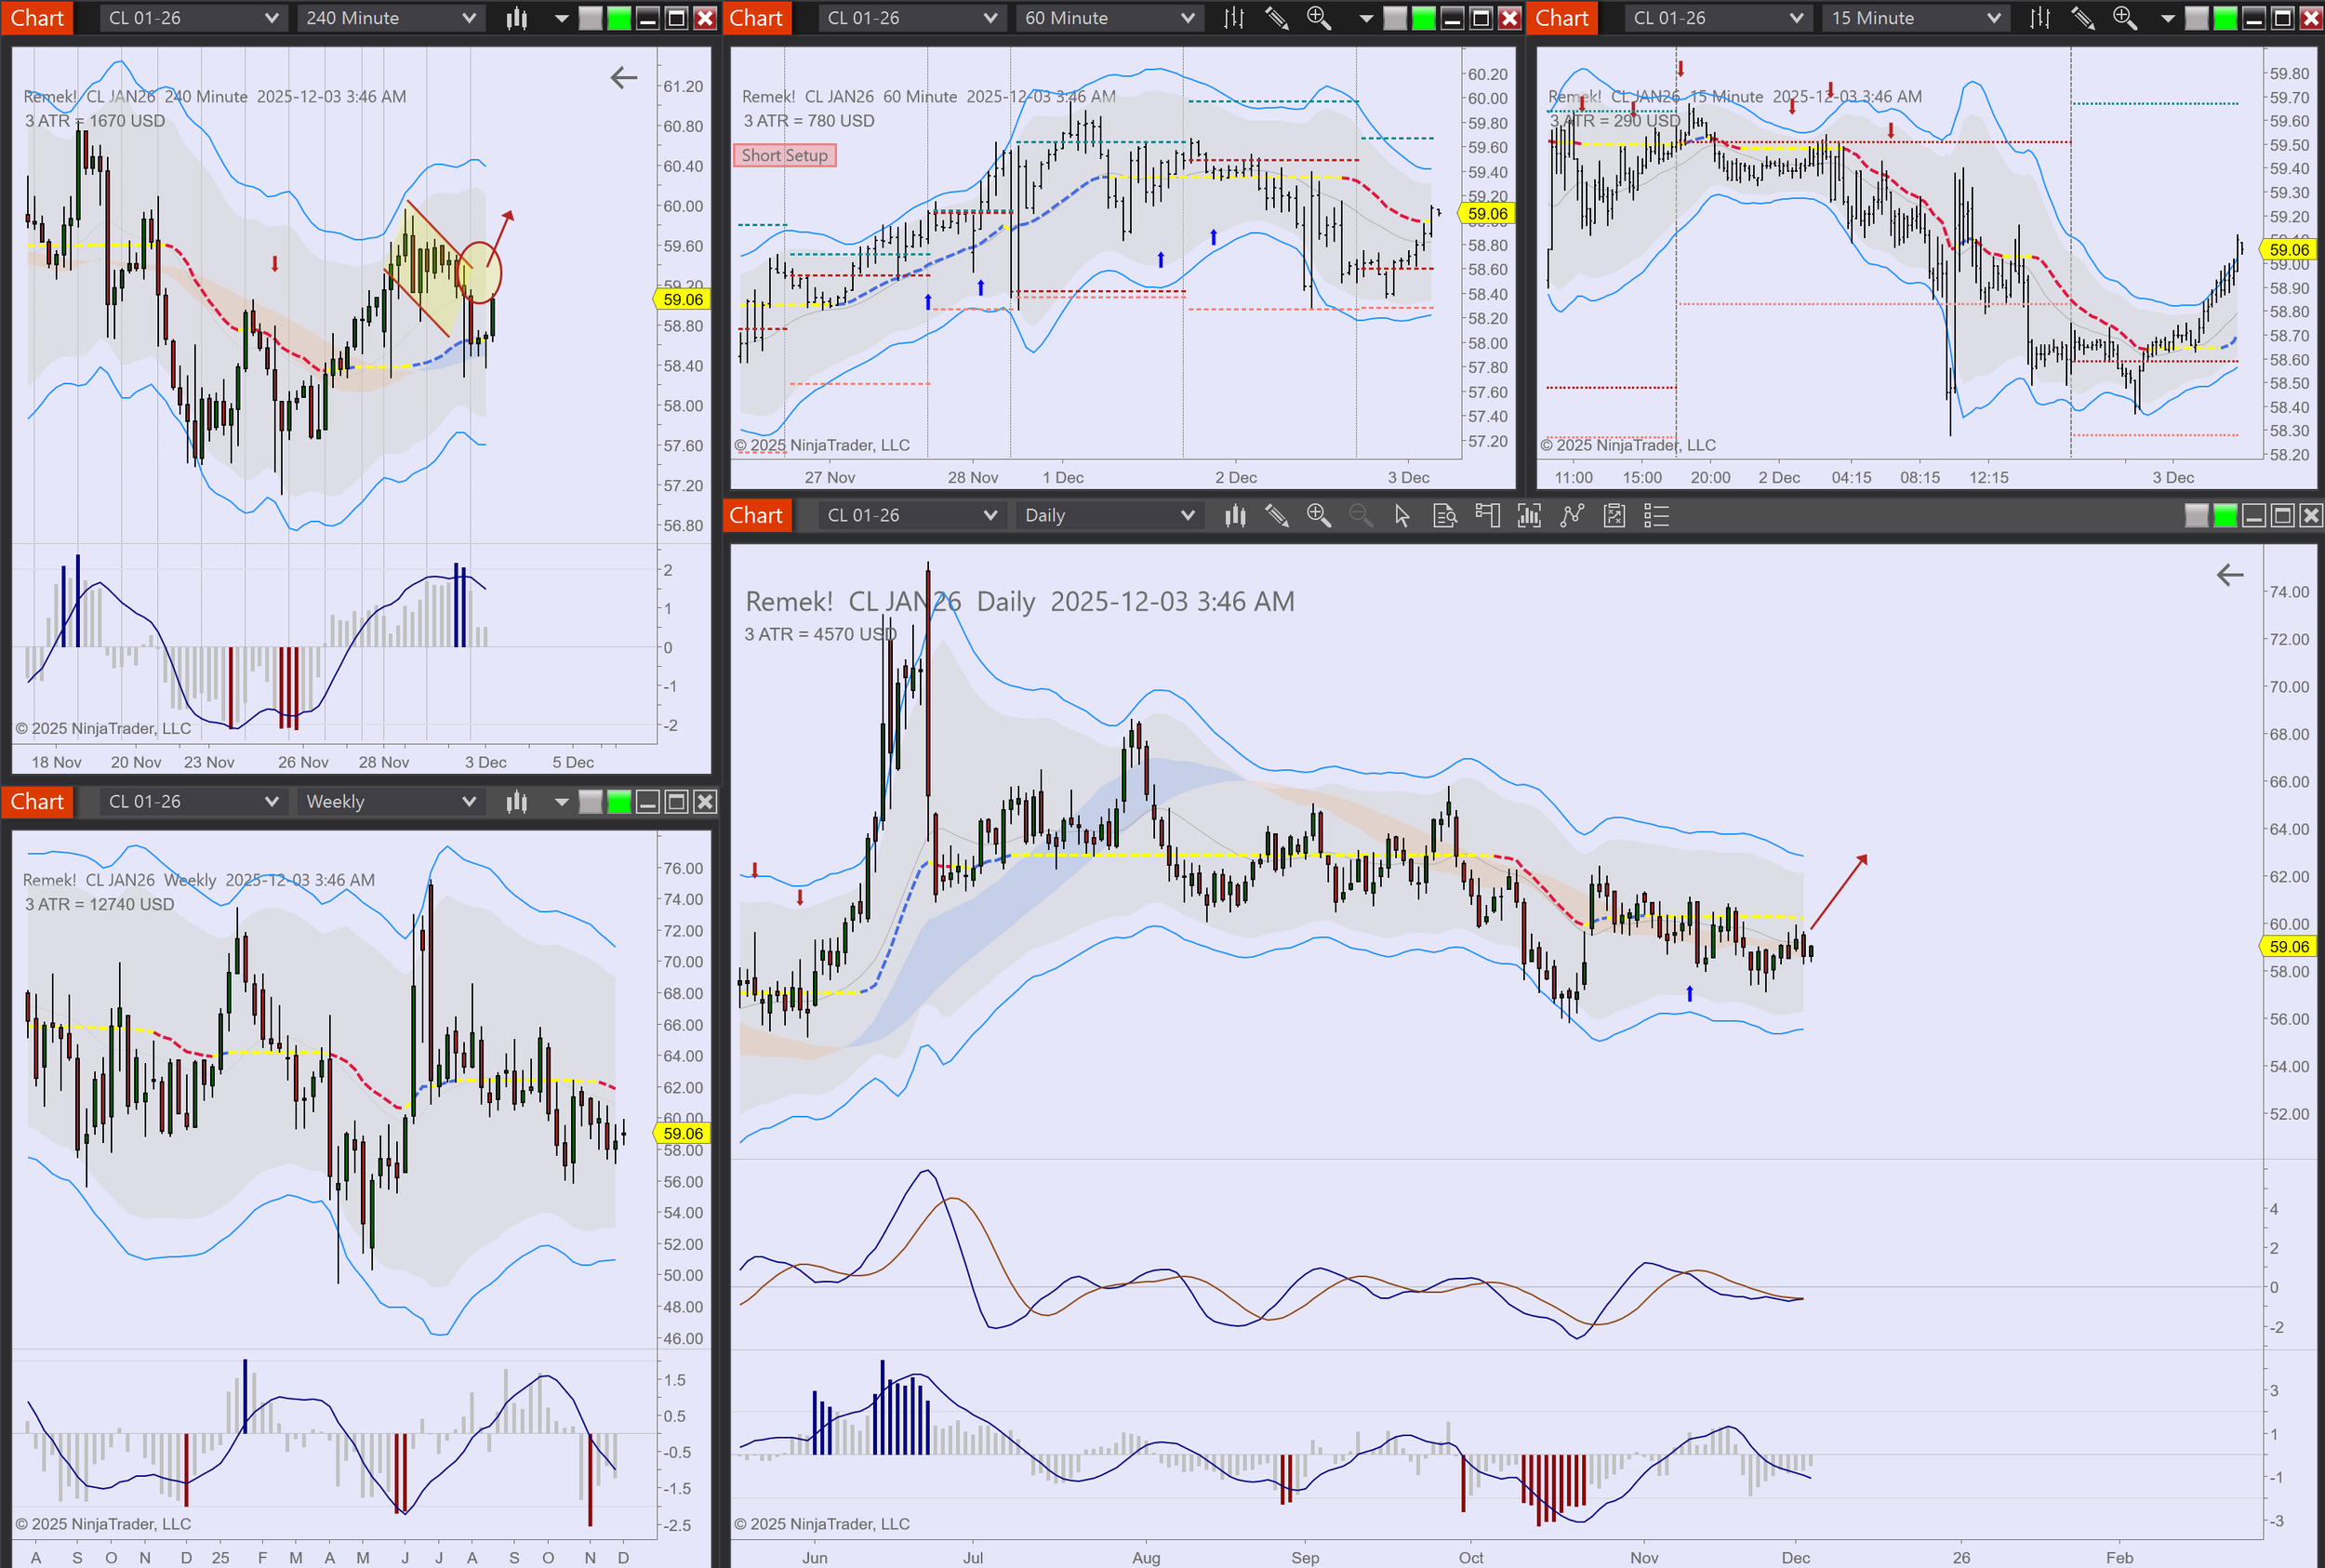This screenshot has height=1568, width=2325.
Task: Click Short Setup label on 60 Minute chart
Action: click(x=784, y=156)
